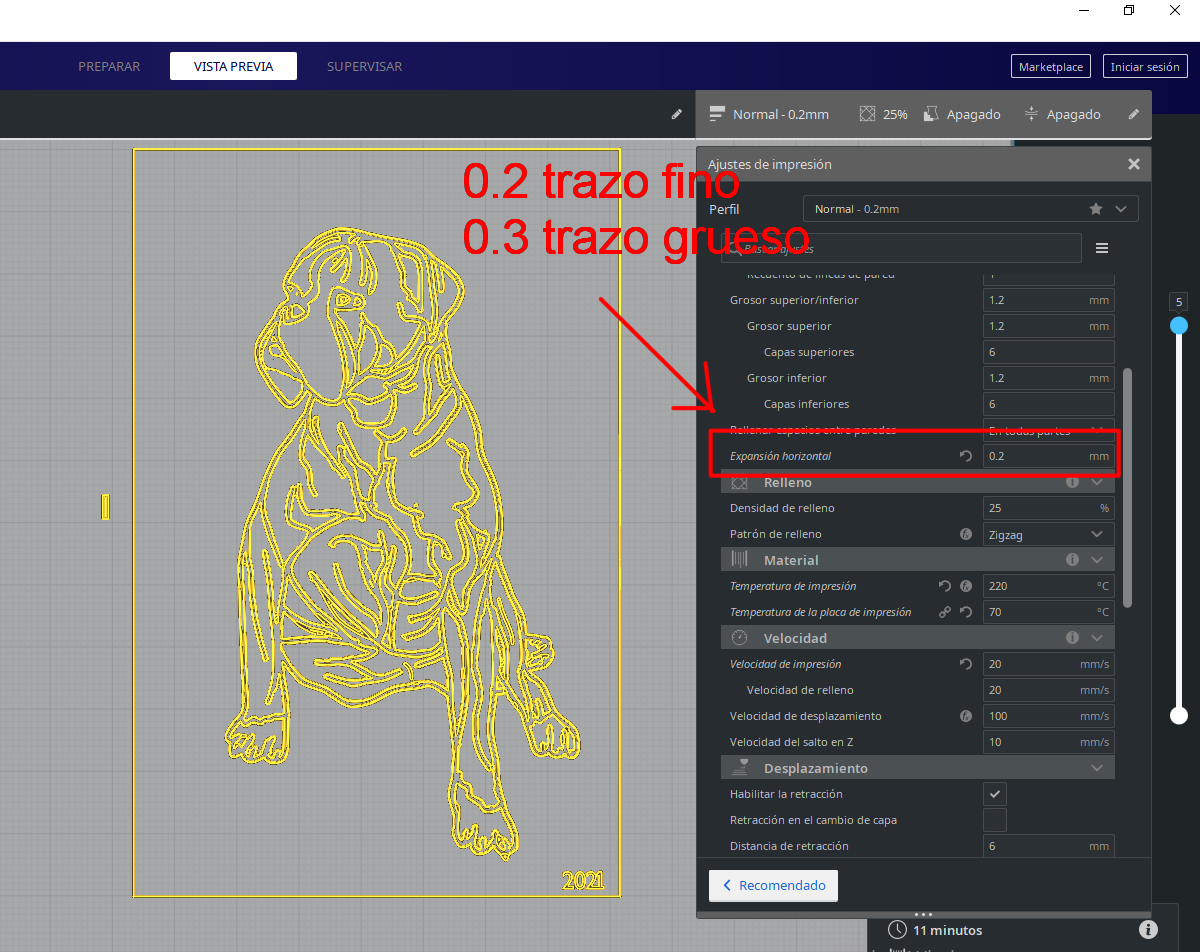Switch to the SUPERVISAR tab
The image size is (1200, 952).
coord(365,66)
